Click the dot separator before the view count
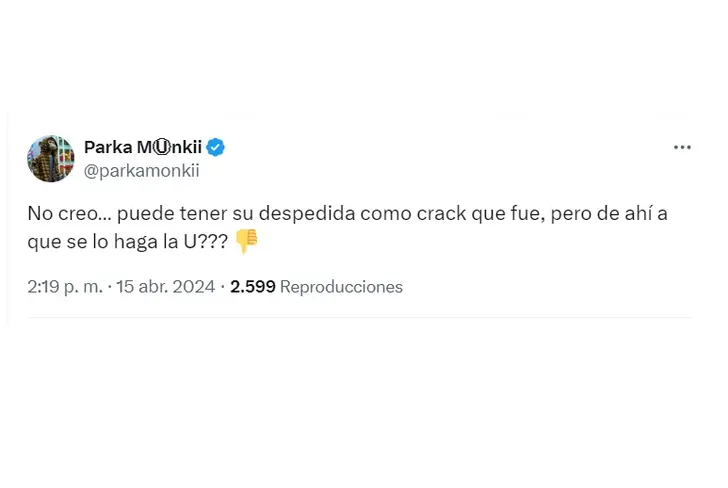This screenshot has height=488, width=728. [x=222, y=287]
